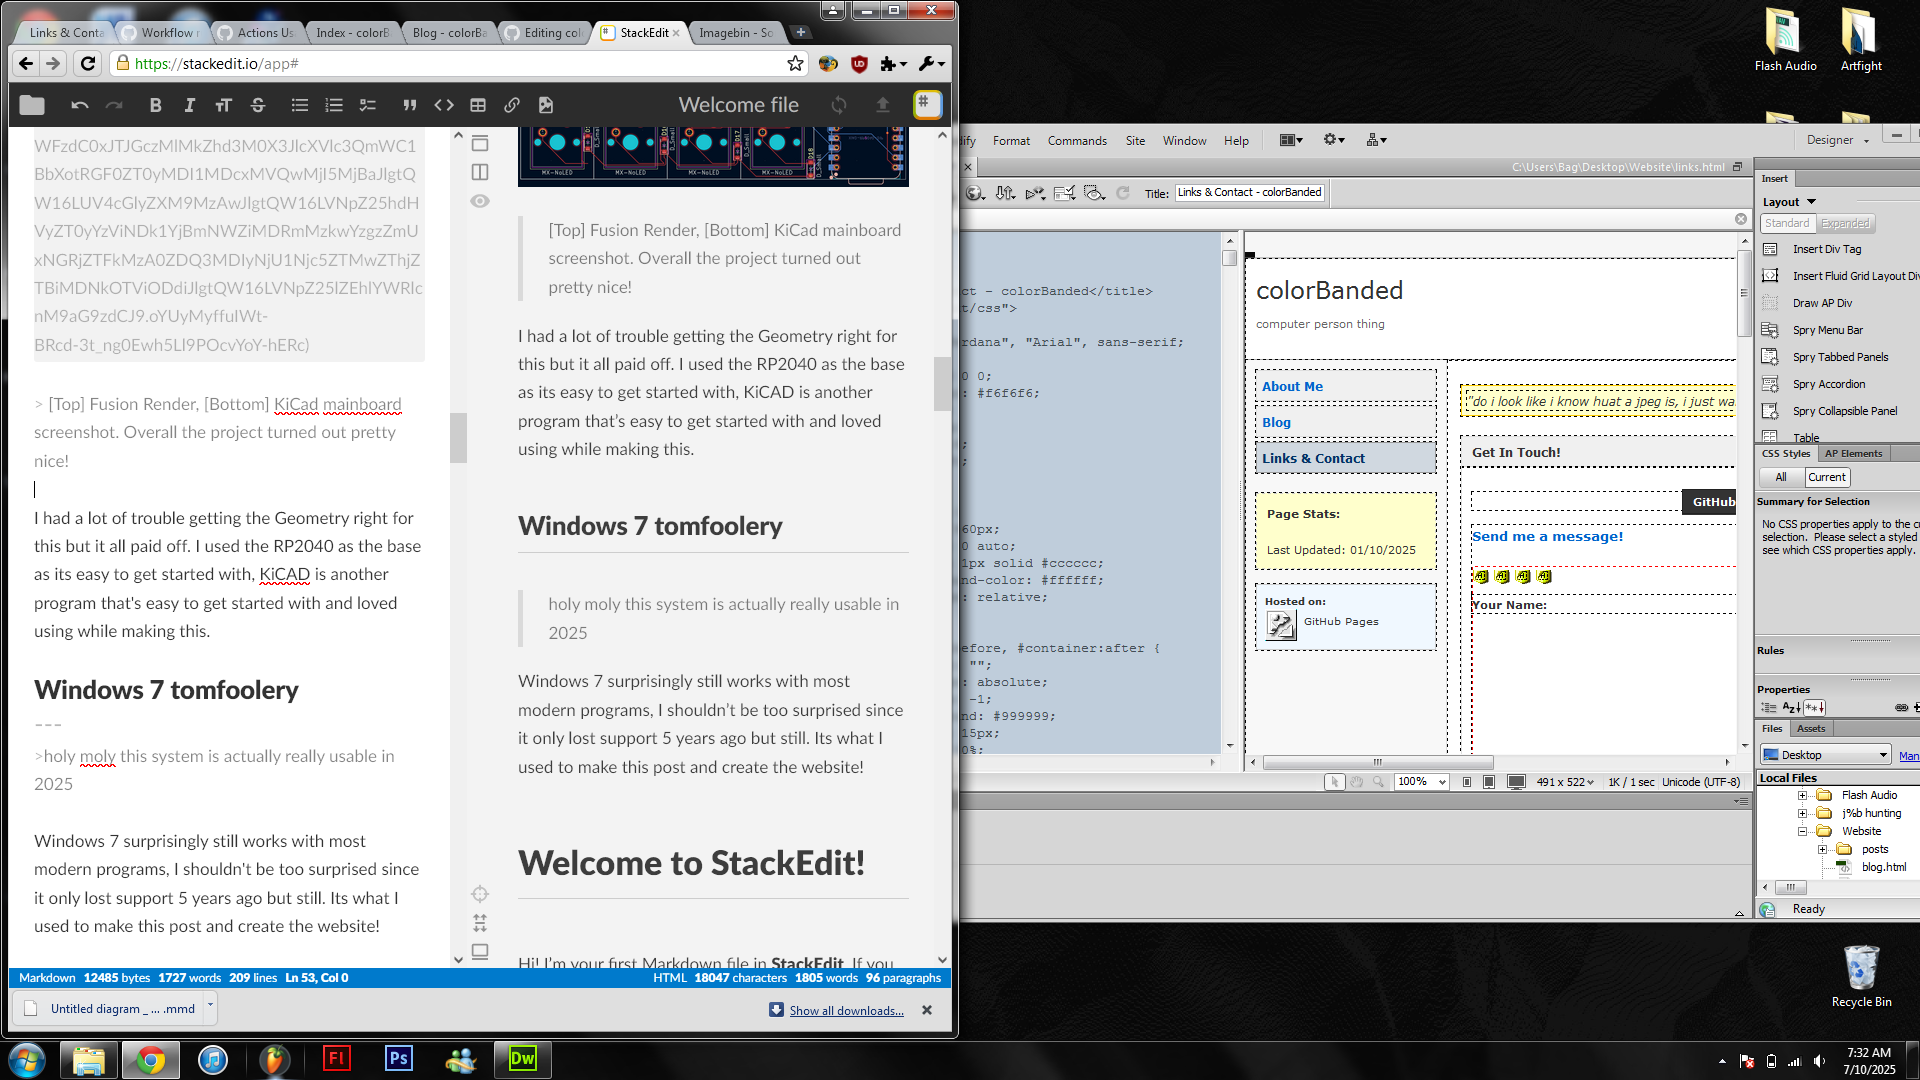
Task: Open Chrome wrench settings menu
Action: click(x=931, y=64)
